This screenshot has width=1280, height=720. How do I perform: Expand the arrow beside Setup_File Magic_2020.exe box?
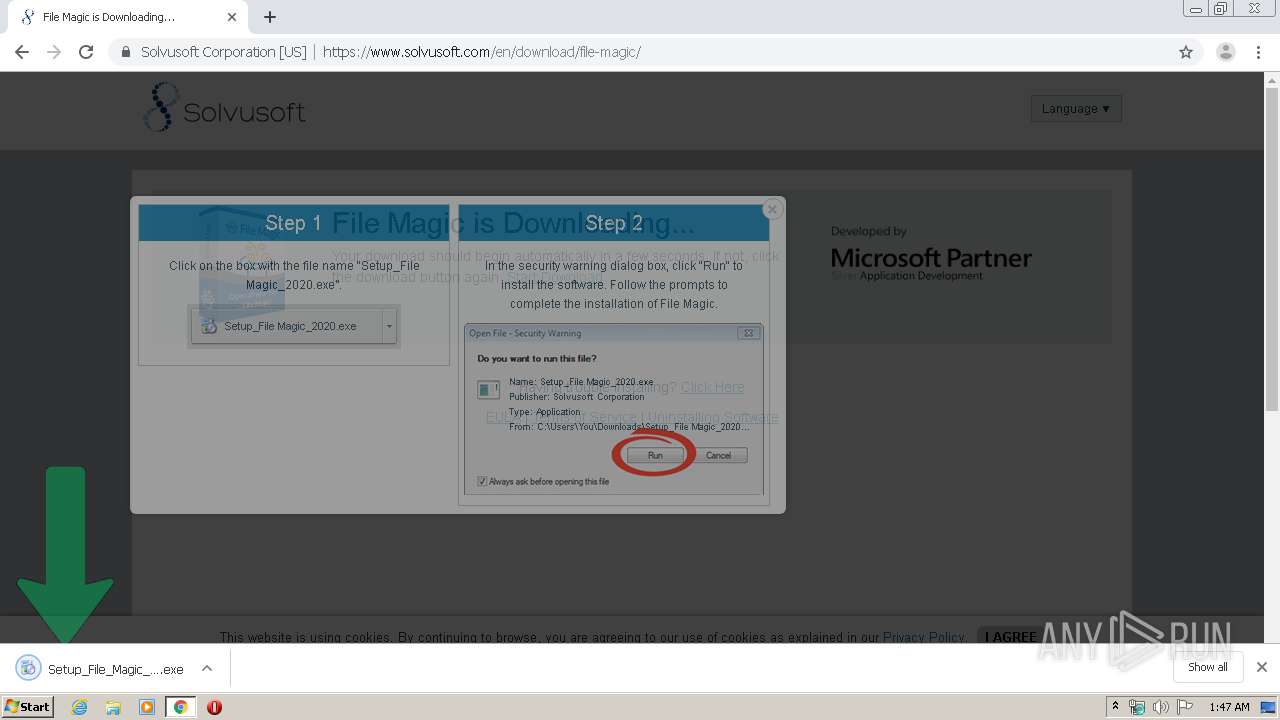(x=389, y=326)
